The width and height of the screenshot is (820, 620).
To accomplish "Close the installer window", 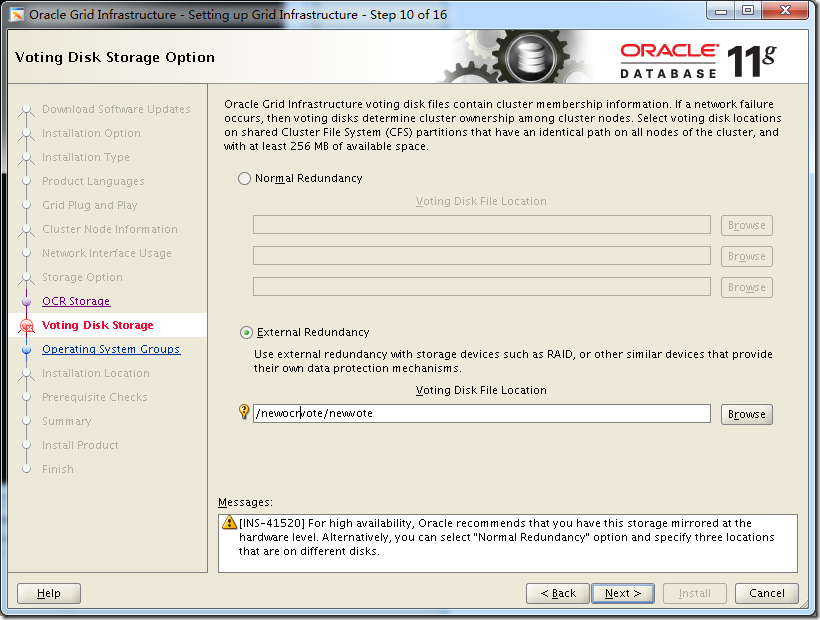I will click(785, 11).
